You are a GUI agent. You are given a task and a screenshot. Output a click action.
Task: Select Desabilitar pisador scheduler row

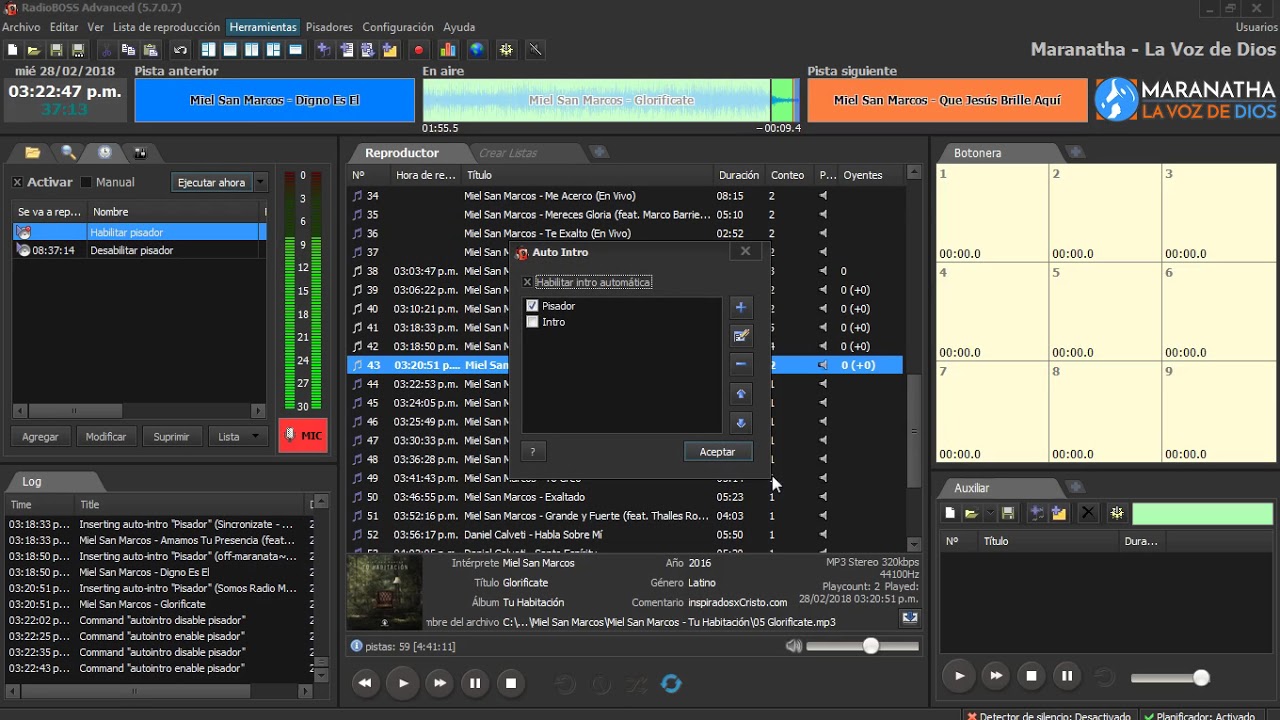click(x=139, y=251)
